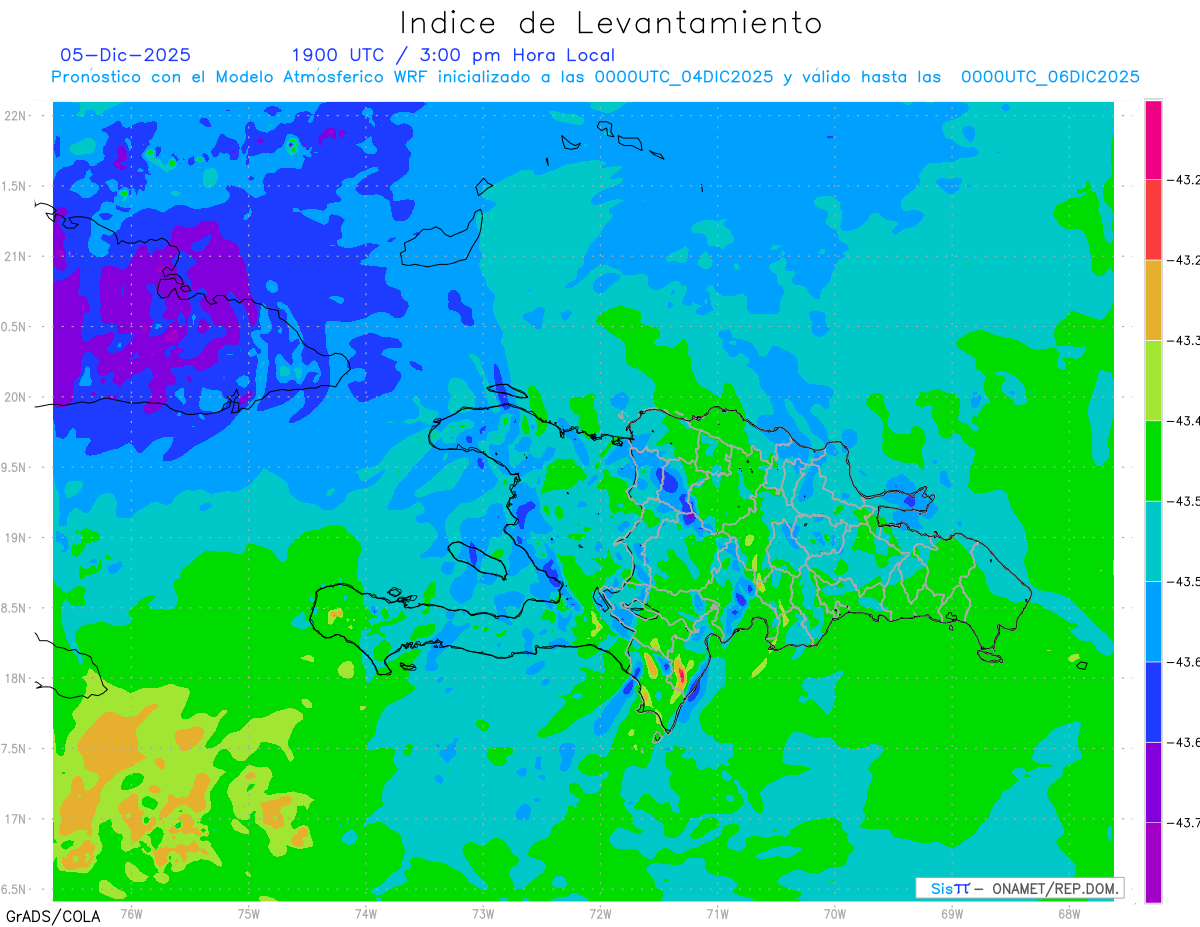Pick the bottom violet swatch on the color bar
This screenshot has width=1200, height=927.
pyautogui.click(x=1153, y=862)
